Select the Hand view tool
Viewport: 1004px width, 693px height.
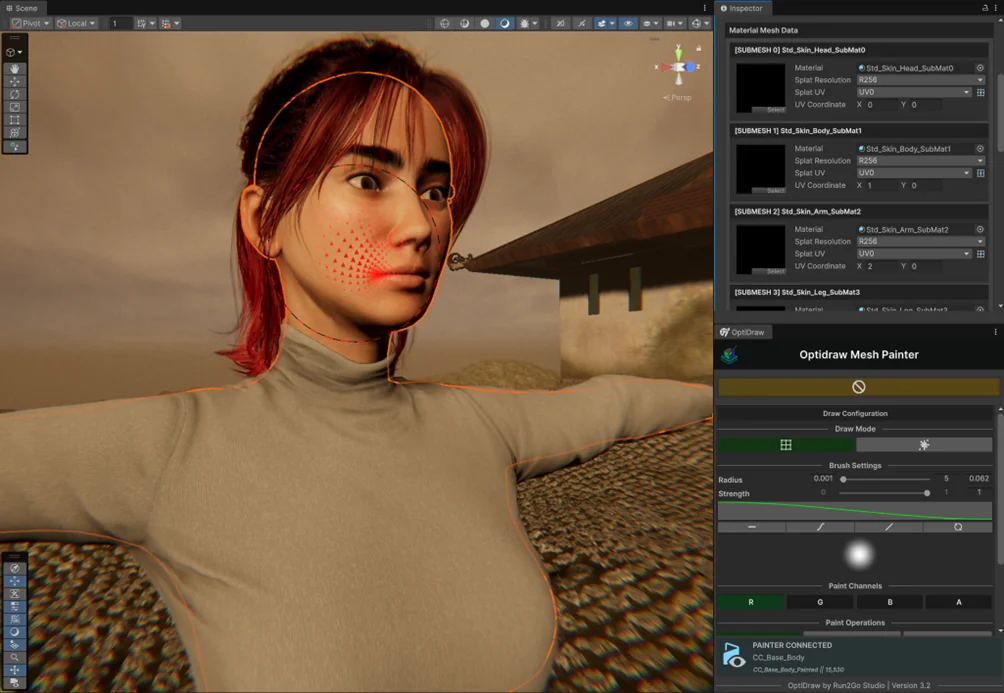click(x=14, y=69)
